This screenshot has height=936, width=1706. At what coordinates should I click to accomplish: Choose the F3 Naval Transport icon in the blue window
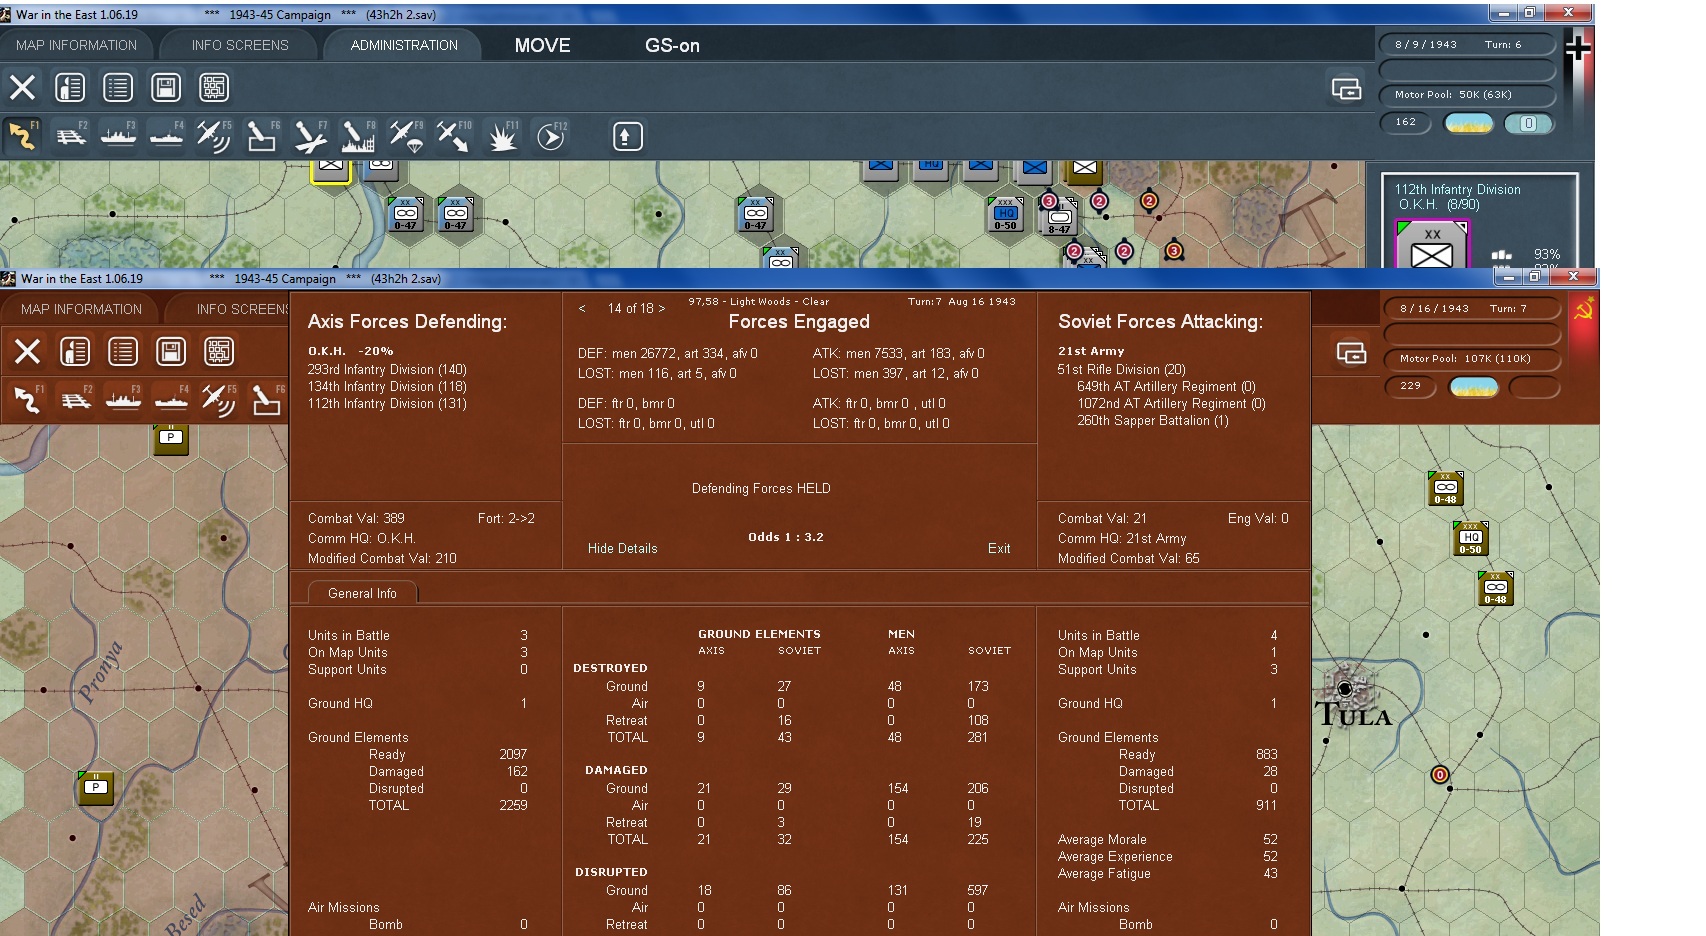click(x=119, y=136)
